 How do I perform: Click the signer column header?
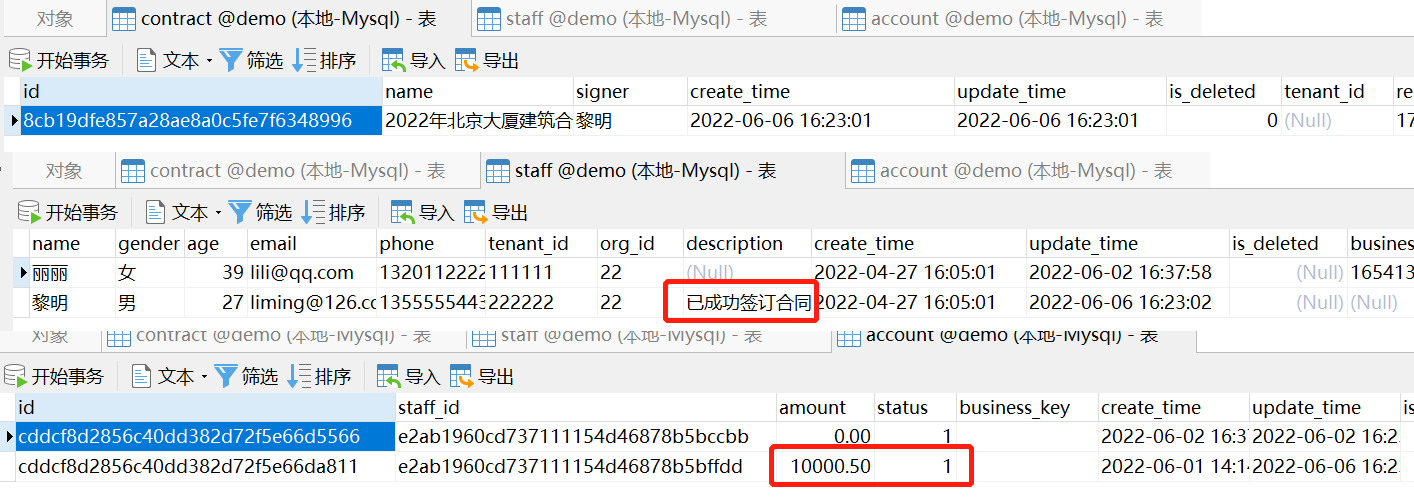tap(603, 92)
